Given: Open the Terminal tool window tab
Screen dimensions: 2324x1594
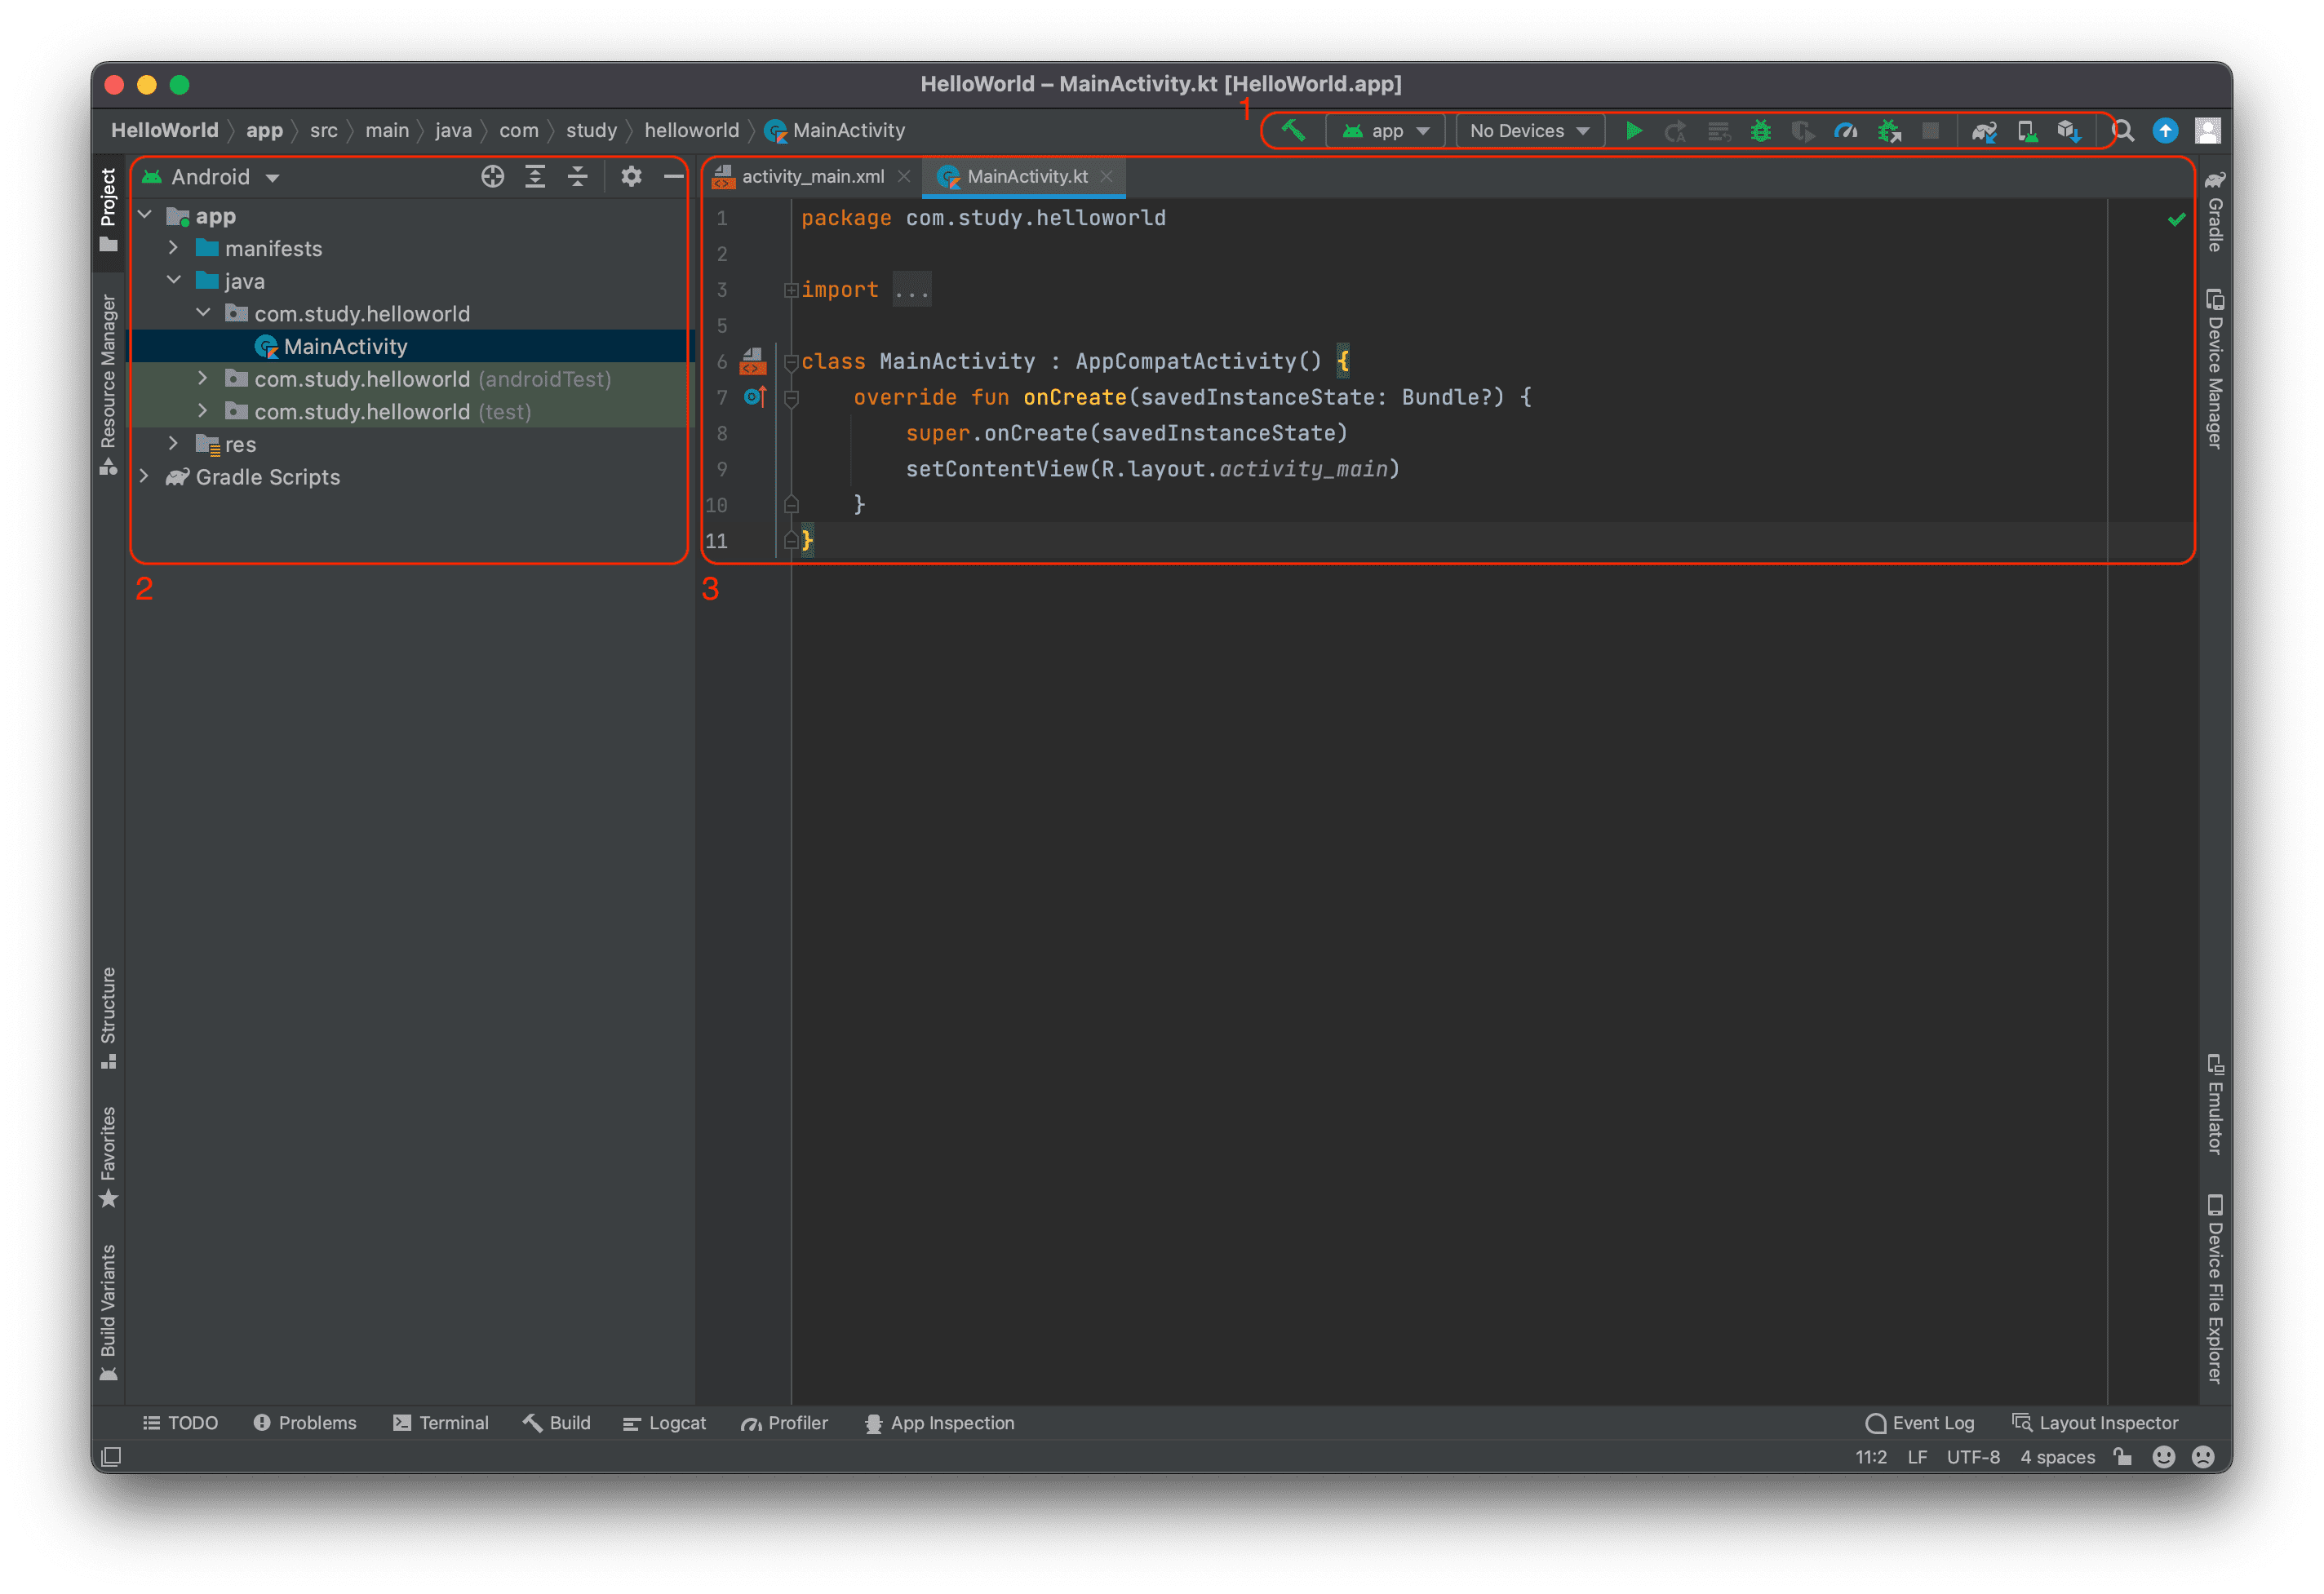Looking at the screenshot, I should (441, 1422).
